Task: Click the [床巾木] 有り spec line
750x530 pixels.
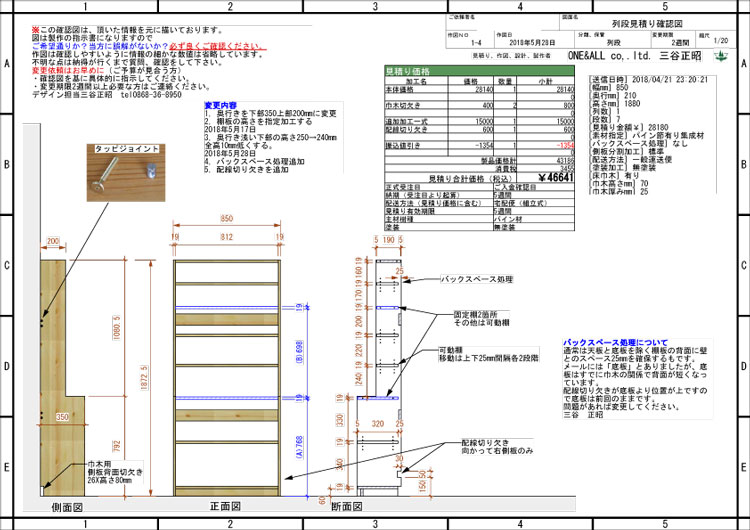Action: [615, 176]
